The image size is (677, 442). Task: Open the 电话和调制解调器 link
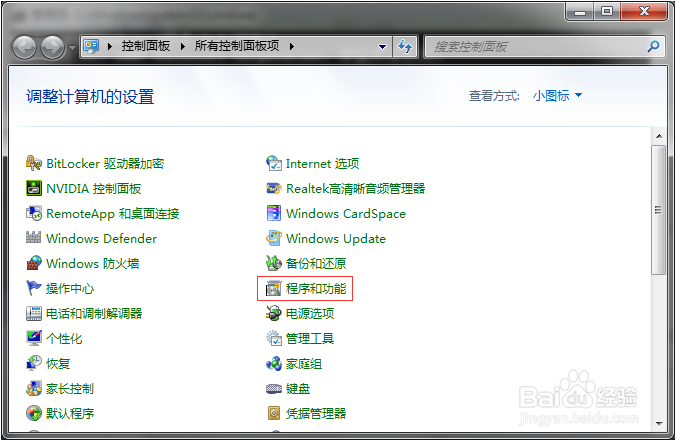94,313
